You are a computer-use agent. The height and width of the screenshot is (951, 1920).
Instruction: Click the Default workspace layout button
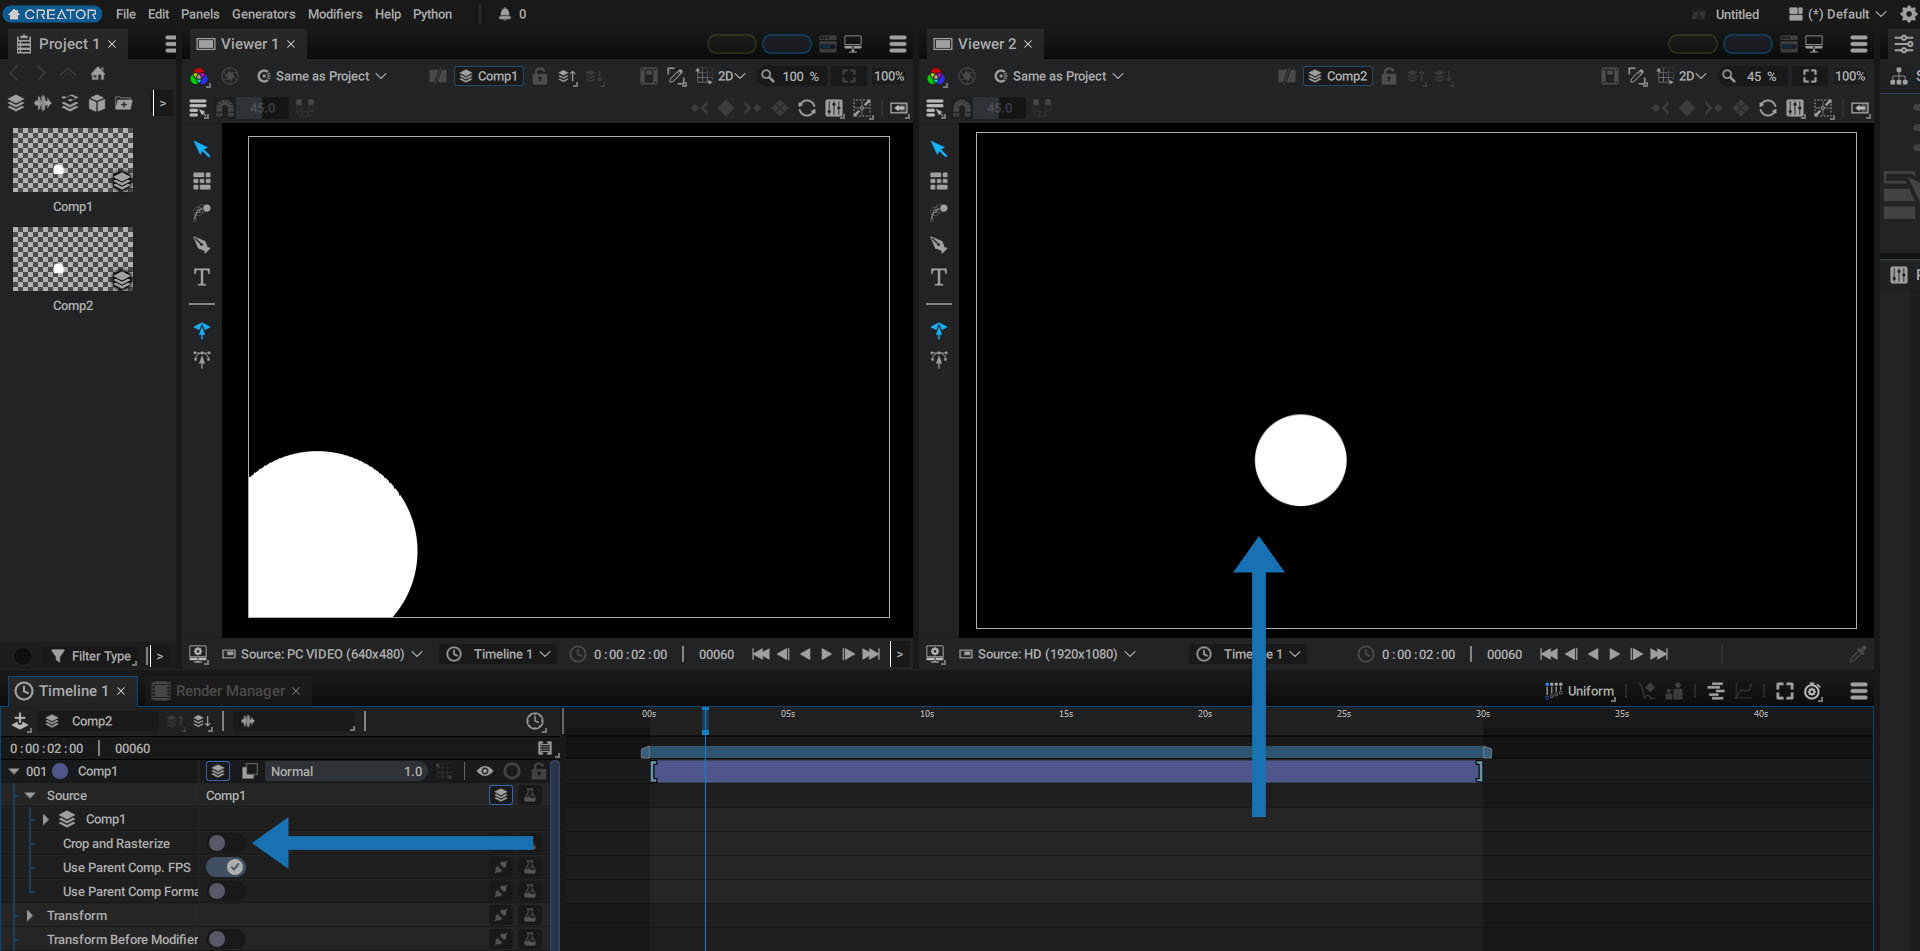click(x=1837, y=14)
